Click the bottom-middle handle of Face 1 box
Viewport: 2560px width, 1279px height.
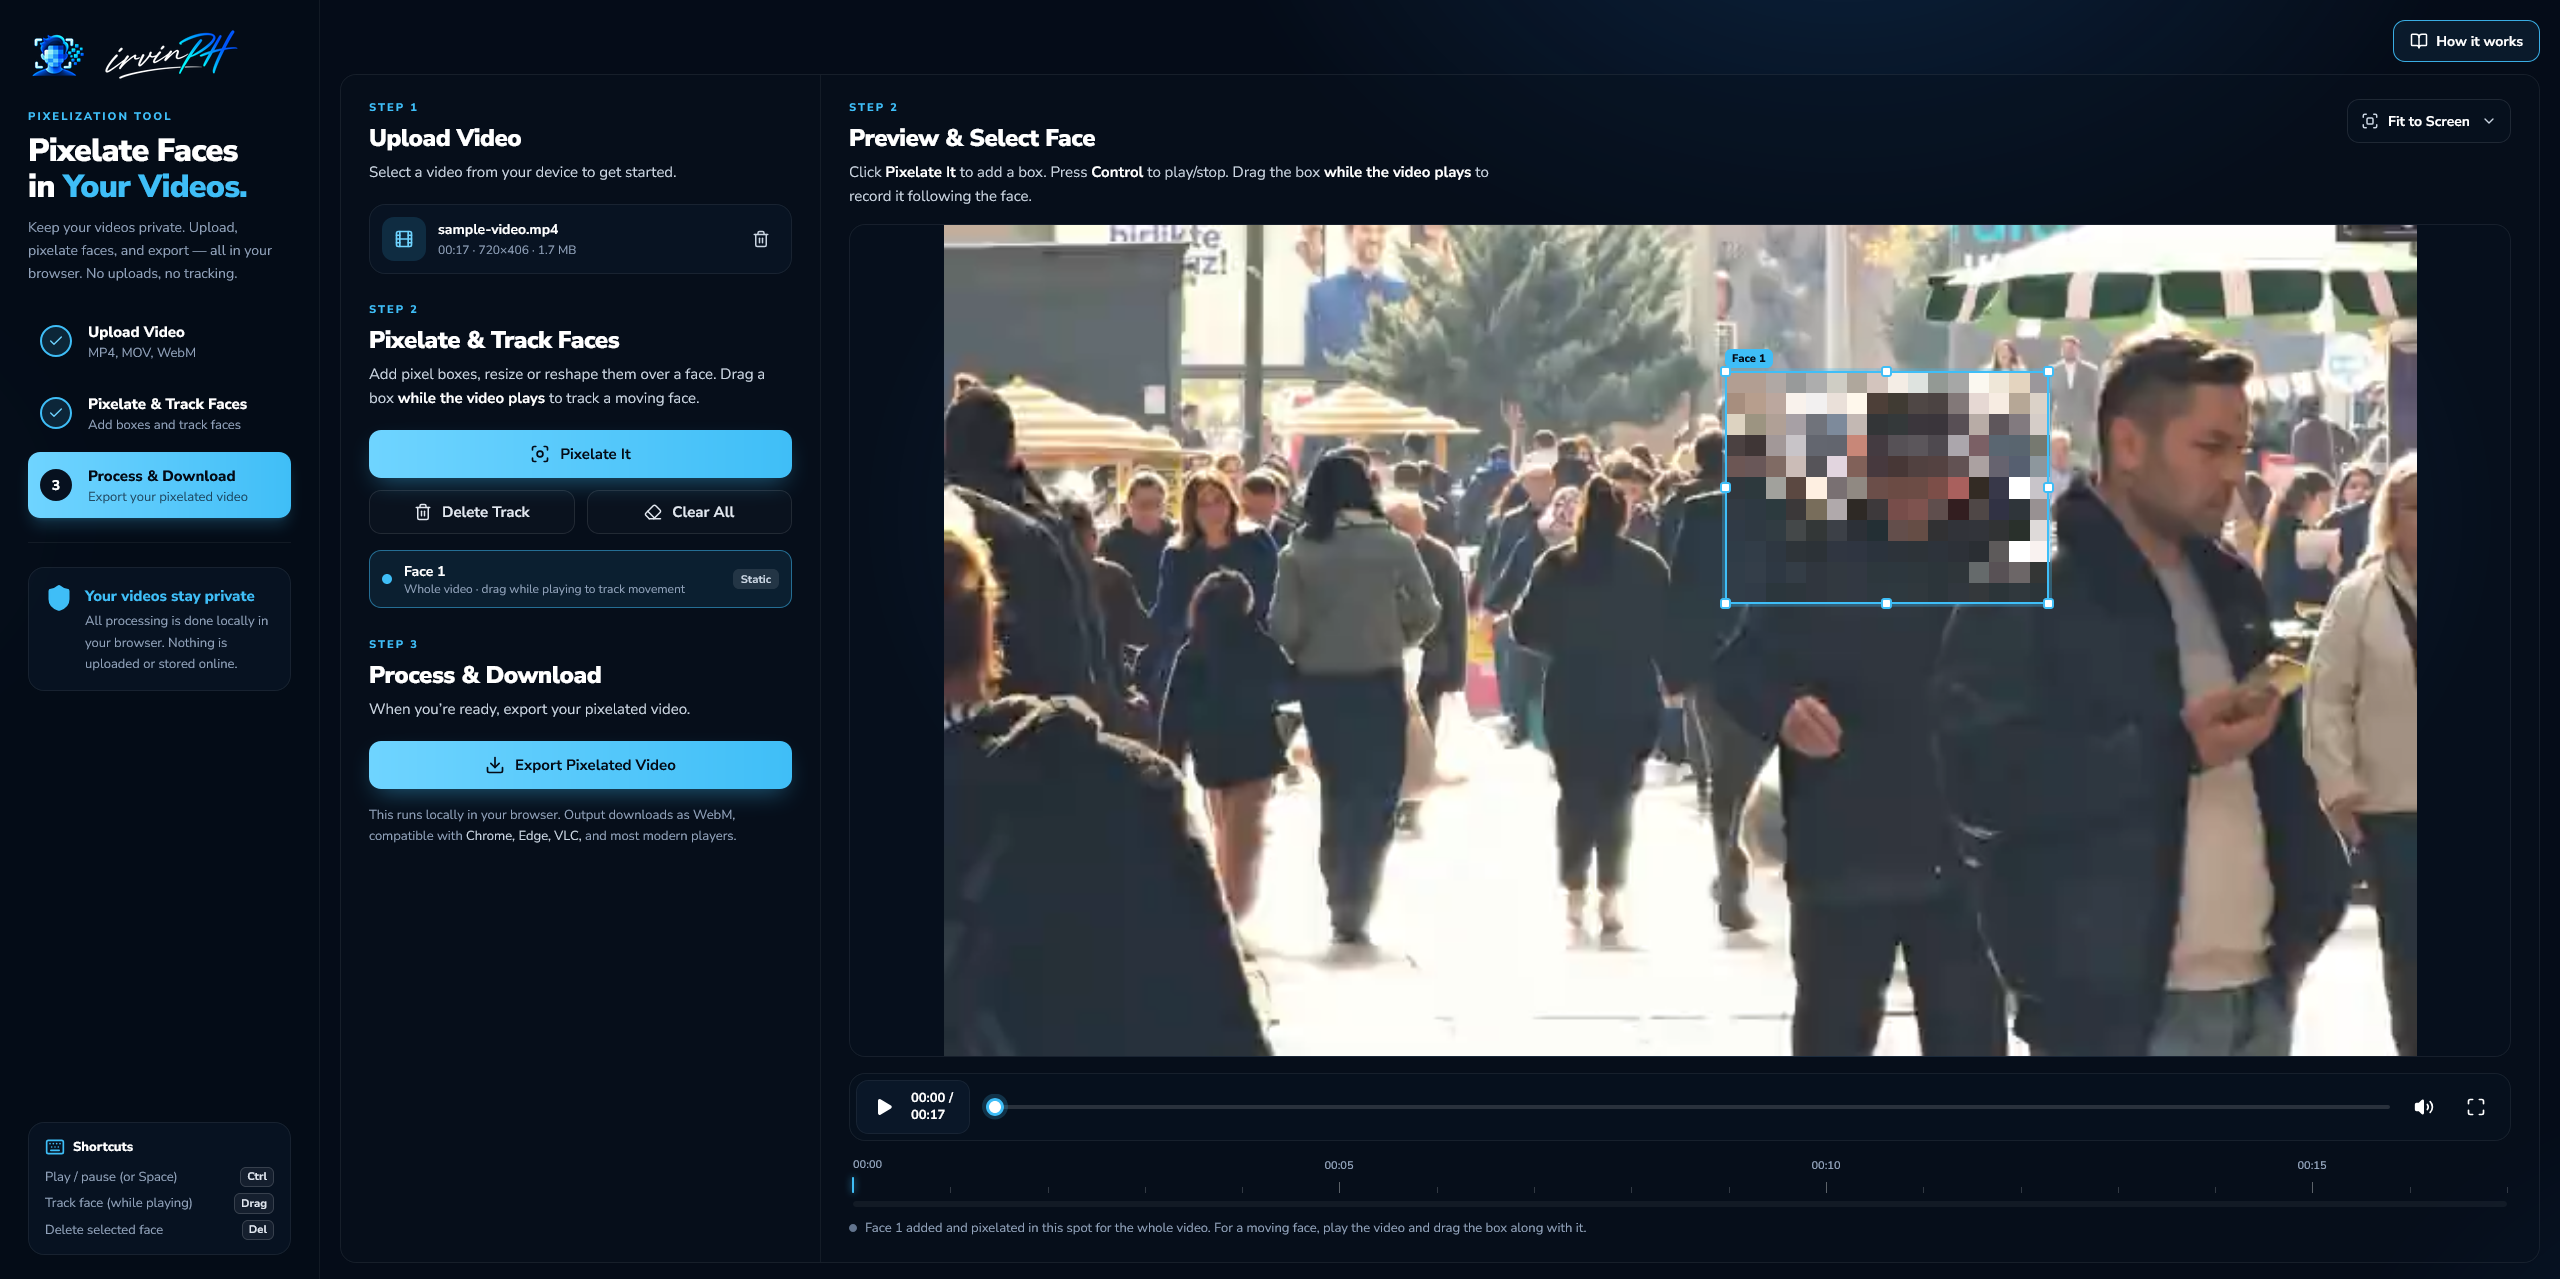[x=1887, y=604]
